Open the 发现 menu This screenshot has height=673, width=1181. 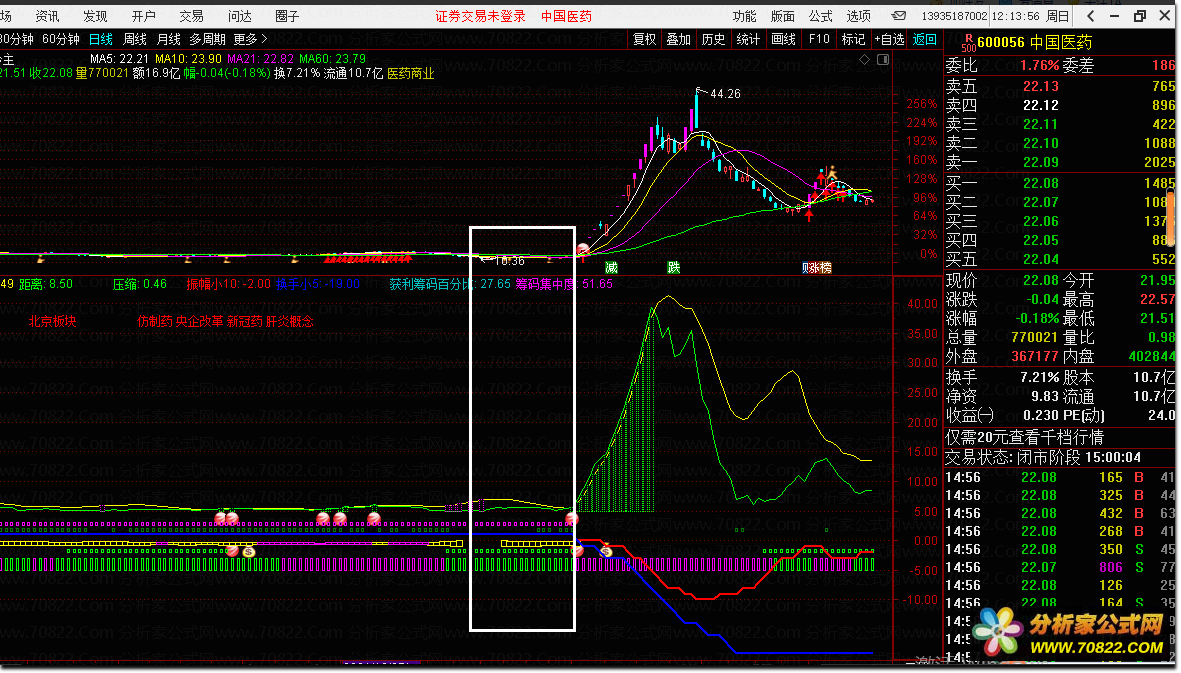(x=96, y=16)
